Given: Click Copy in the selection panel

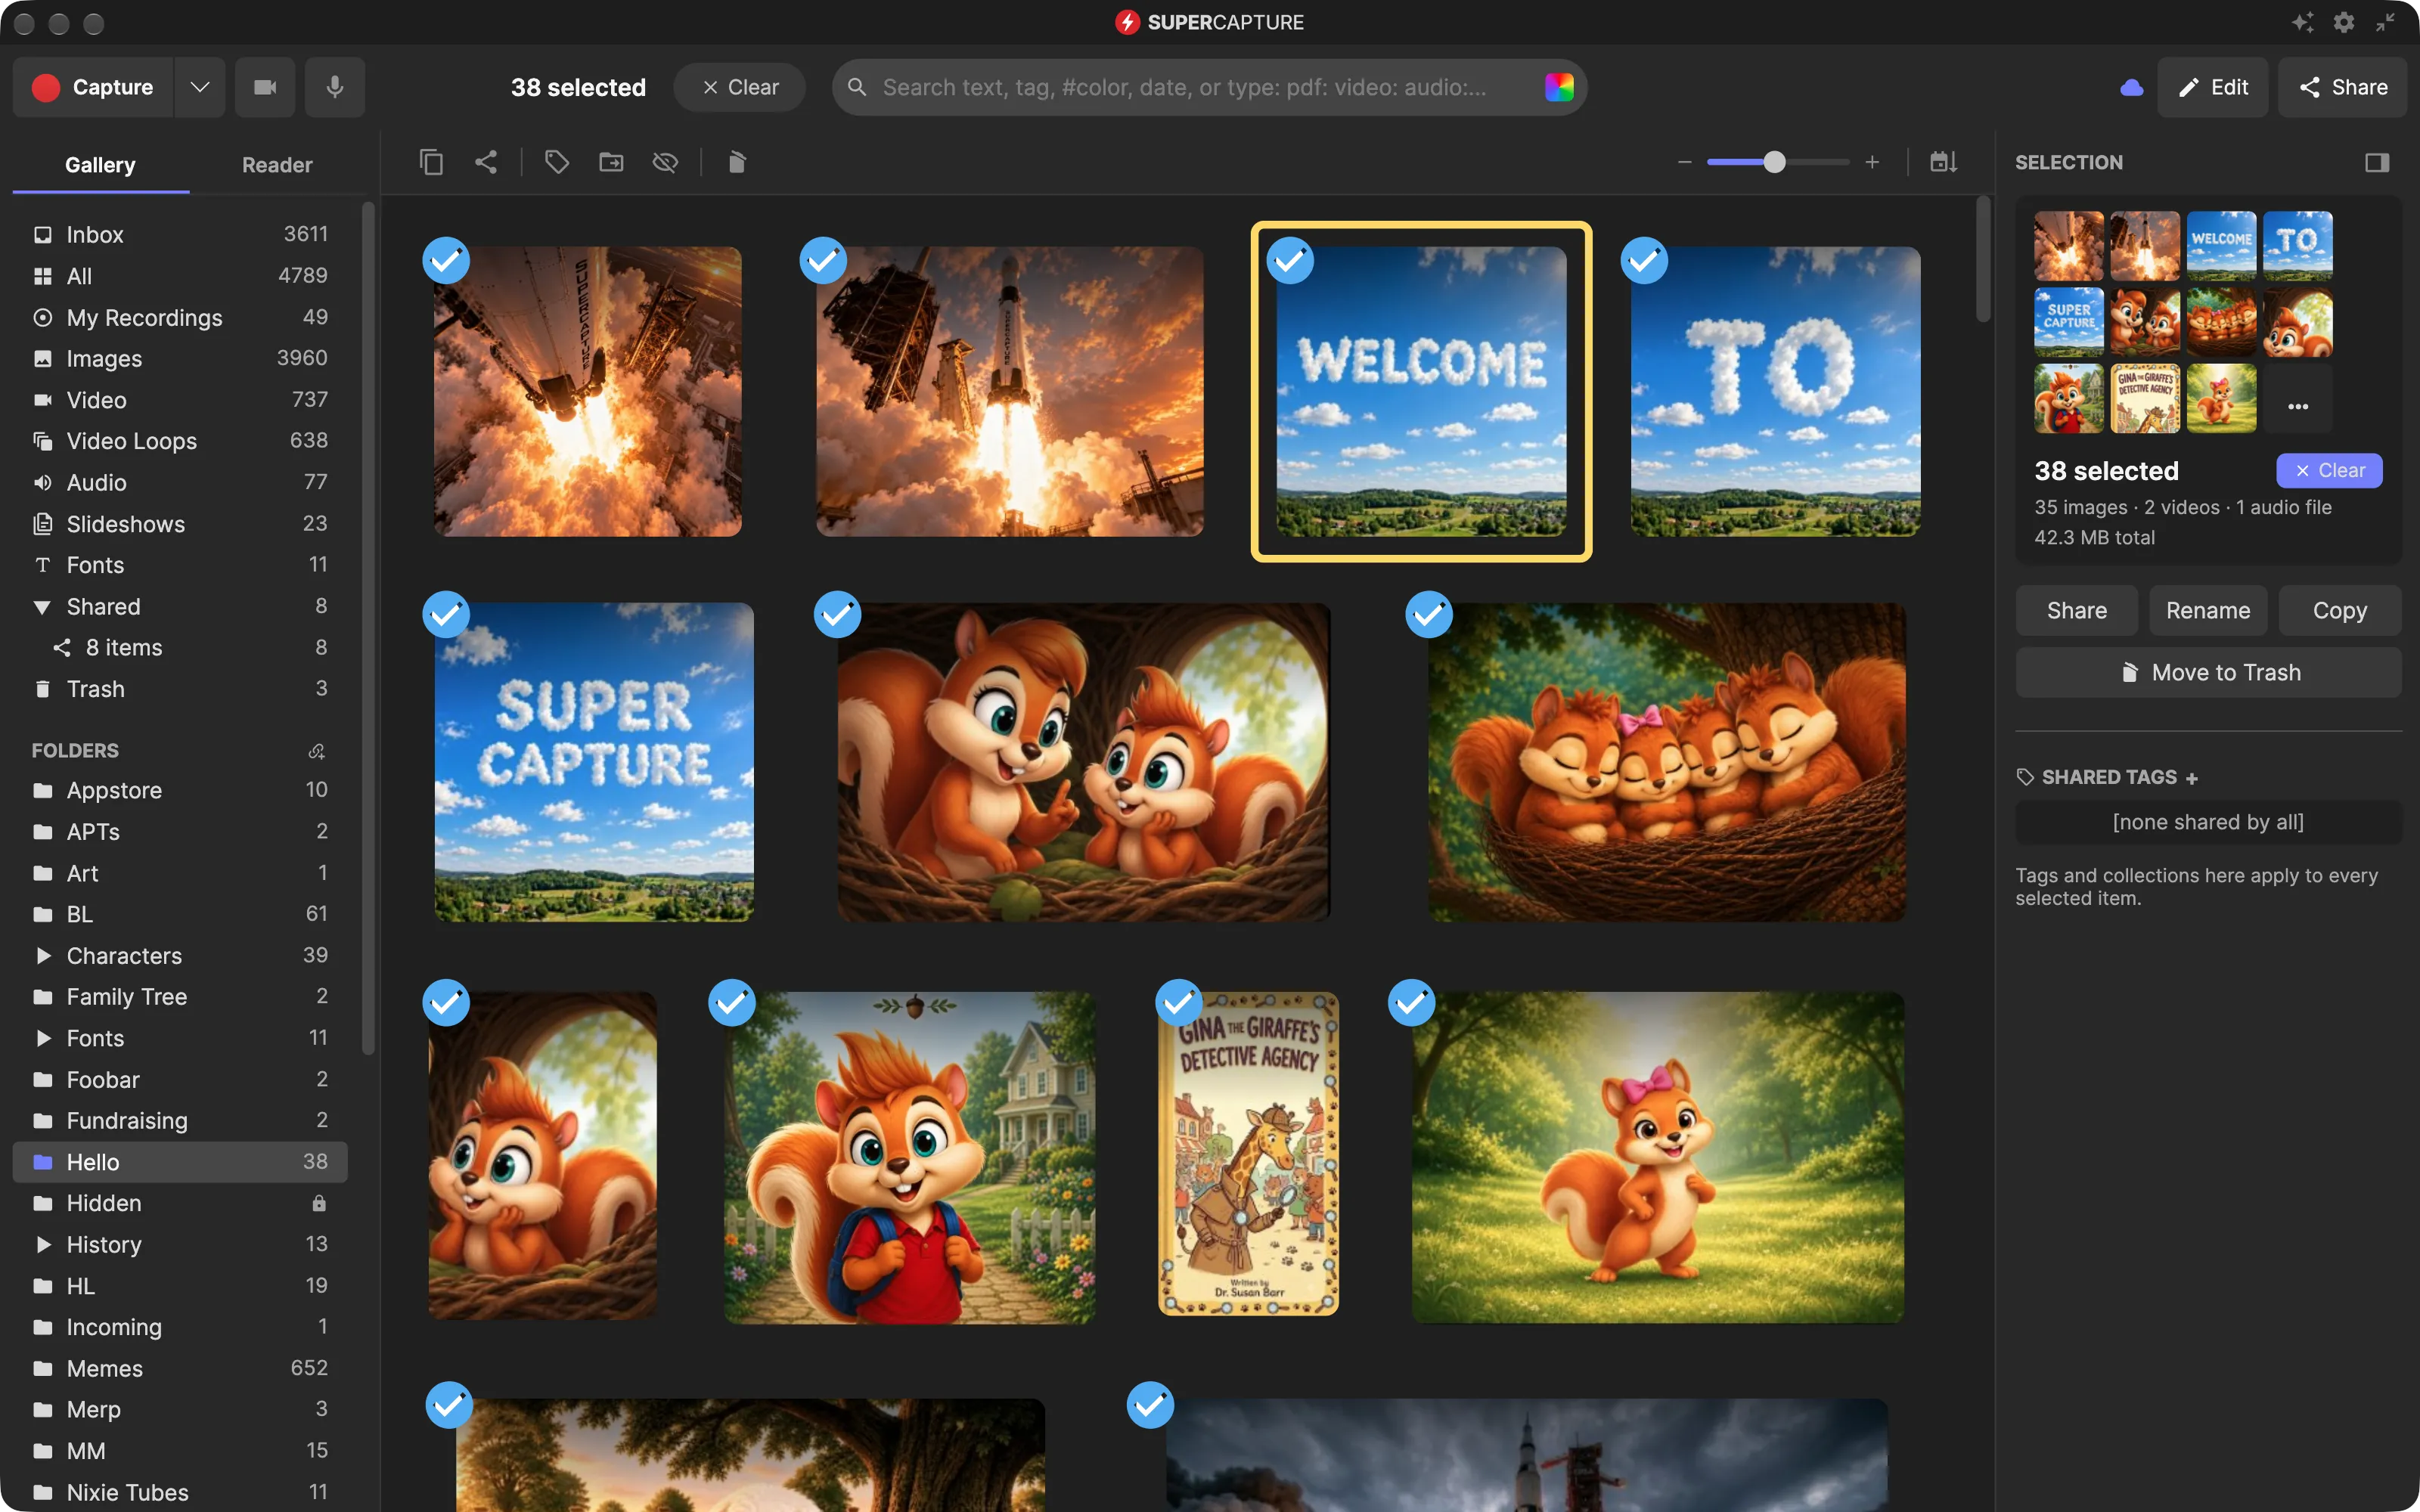Looking at the screenshot, I should pos(2340,610).
